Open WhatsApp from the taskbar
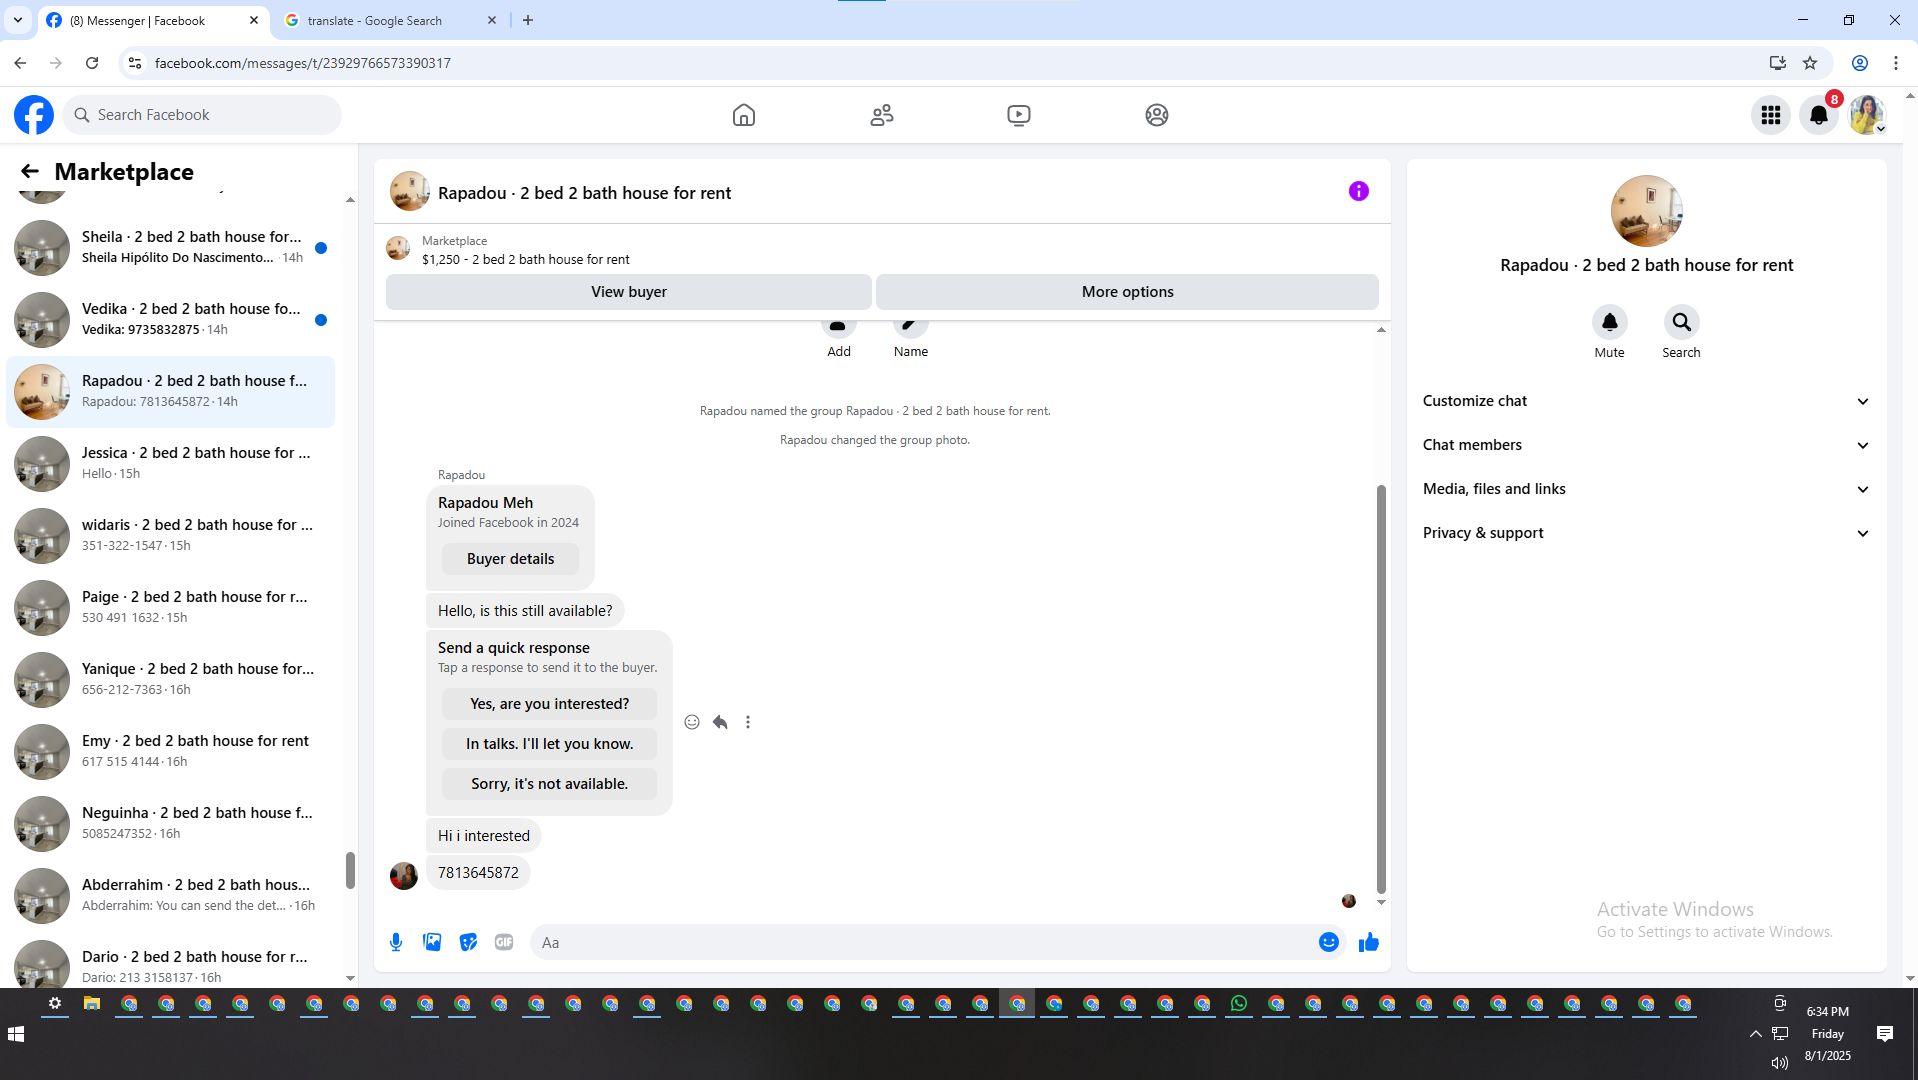This screenshot has width=1918, height=1080. [1239, 1004]
